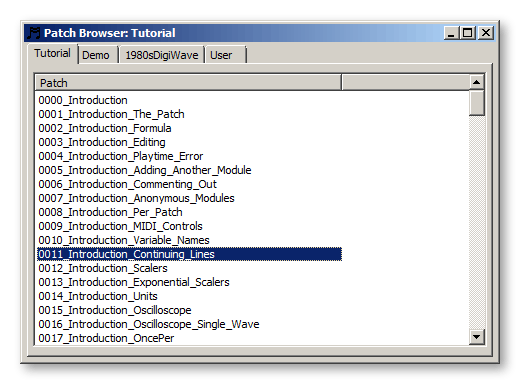Image resolution: width=520 pixels, height=384 pixels.
Task: Select 0006_Introduction_Commenting_Out
Action: pyautogui.click(x=128, y=184)
